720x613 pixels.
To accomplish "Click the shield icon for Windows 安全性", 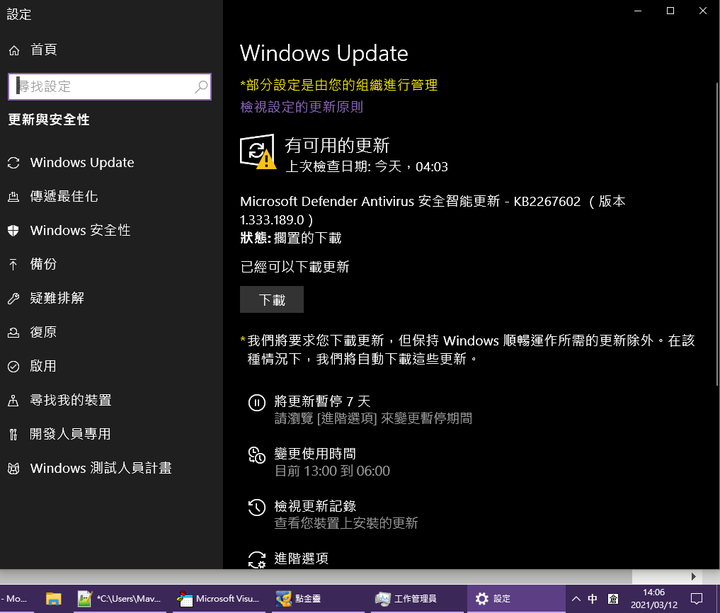I will click(14, 231).
